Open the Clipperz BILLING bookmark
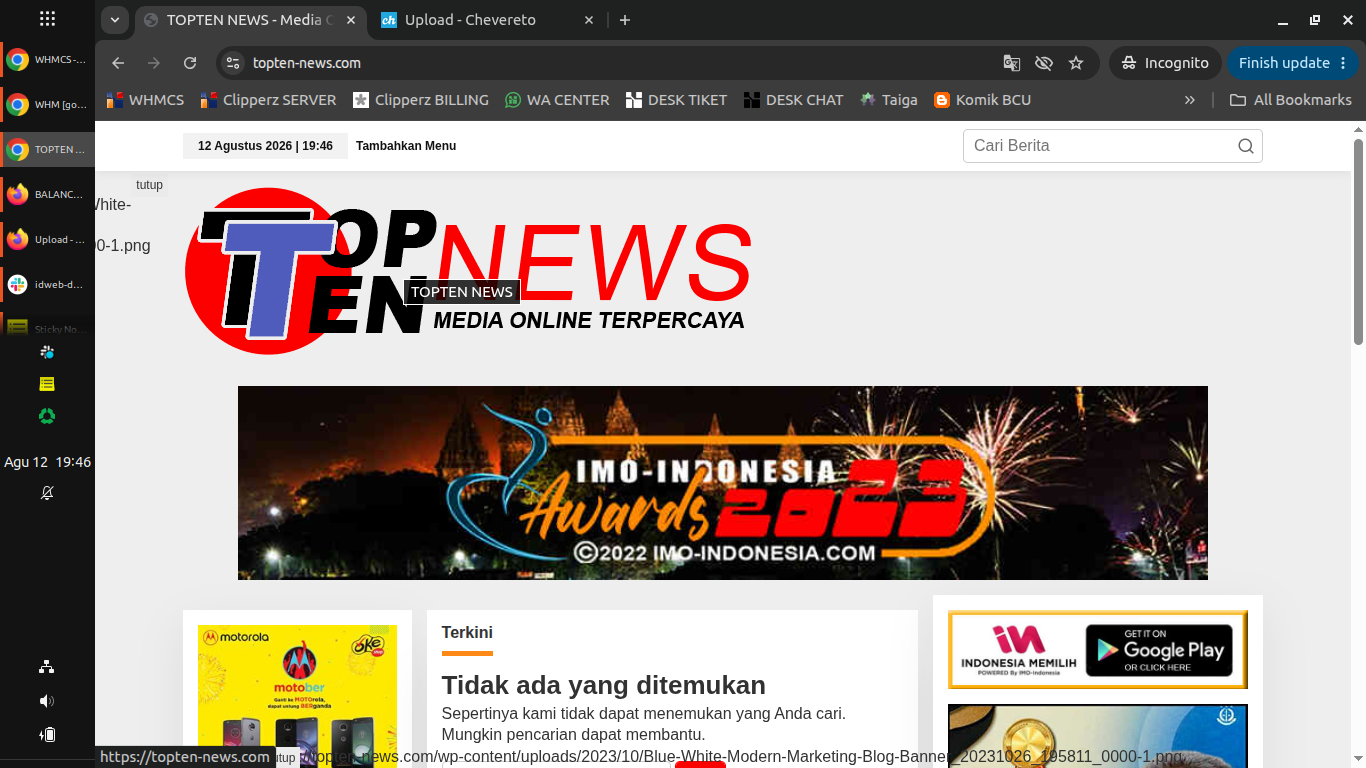This screenshot has height=768, width=1366. point(421,100)
